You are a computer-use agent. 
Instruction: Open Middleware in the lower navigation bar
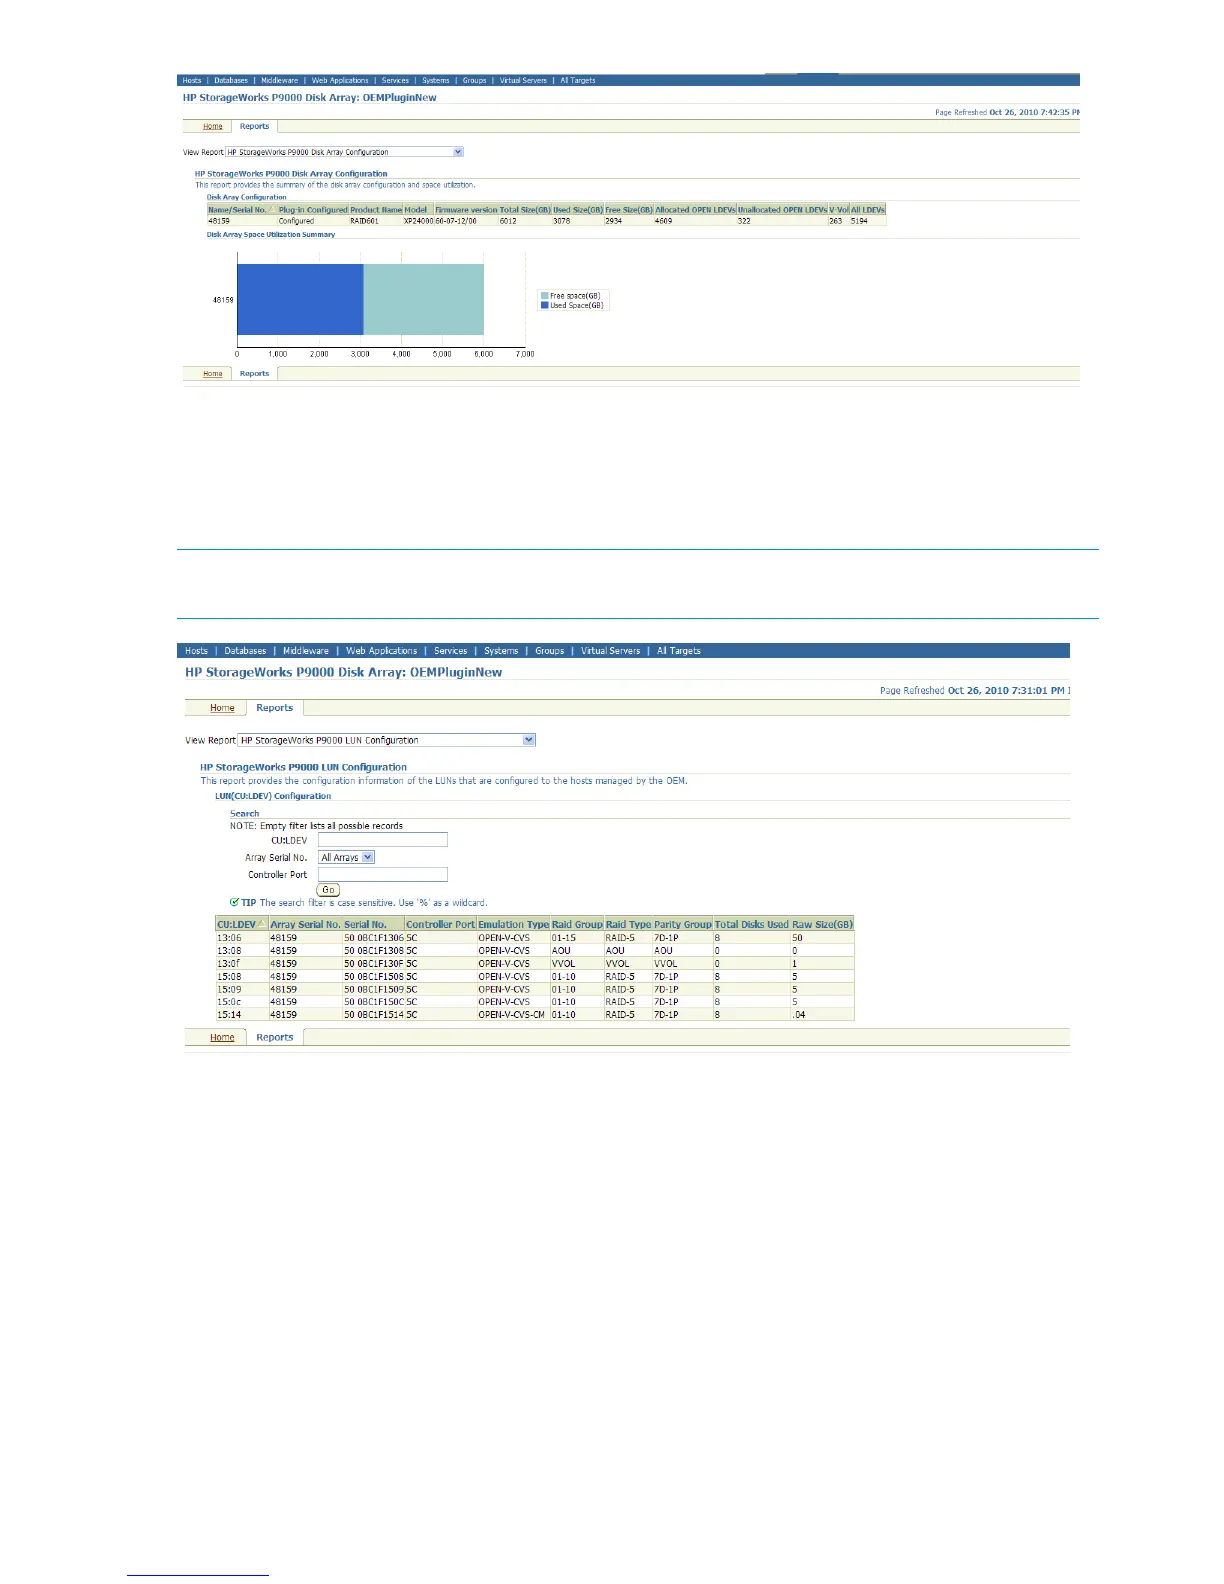coord(306,651)
